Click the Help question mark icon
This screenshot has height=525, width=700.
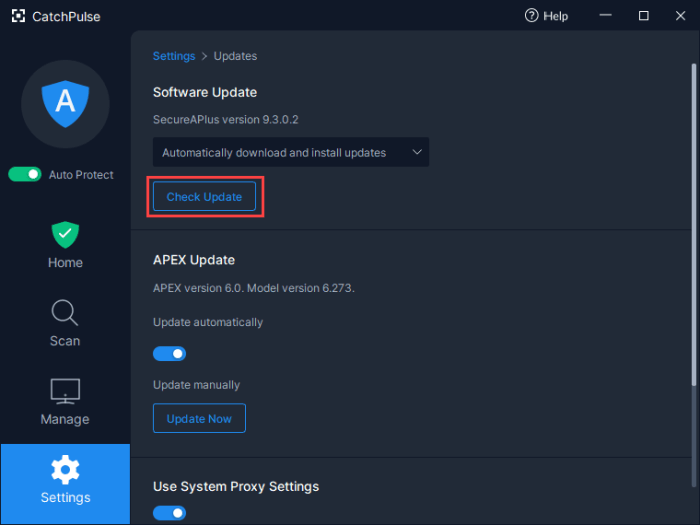531,16
